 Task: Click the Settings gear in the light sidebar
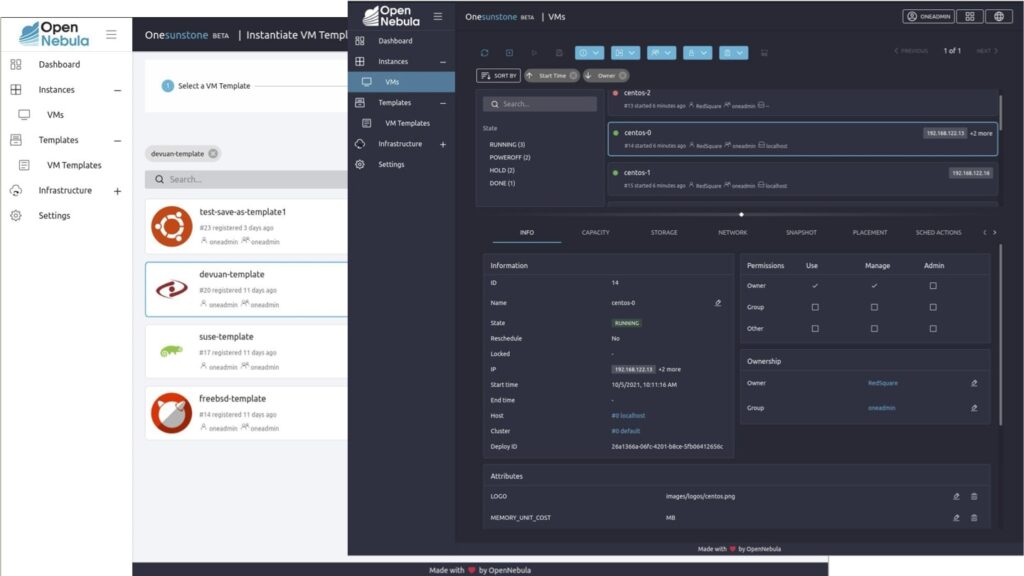(16, 216)
